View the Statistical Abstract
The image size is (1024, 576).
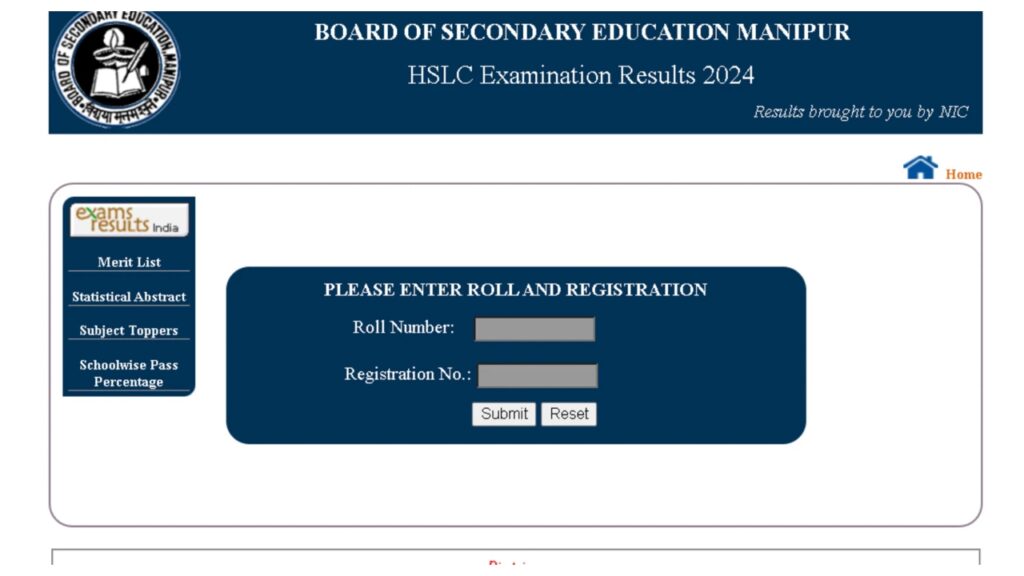point(128,296)
